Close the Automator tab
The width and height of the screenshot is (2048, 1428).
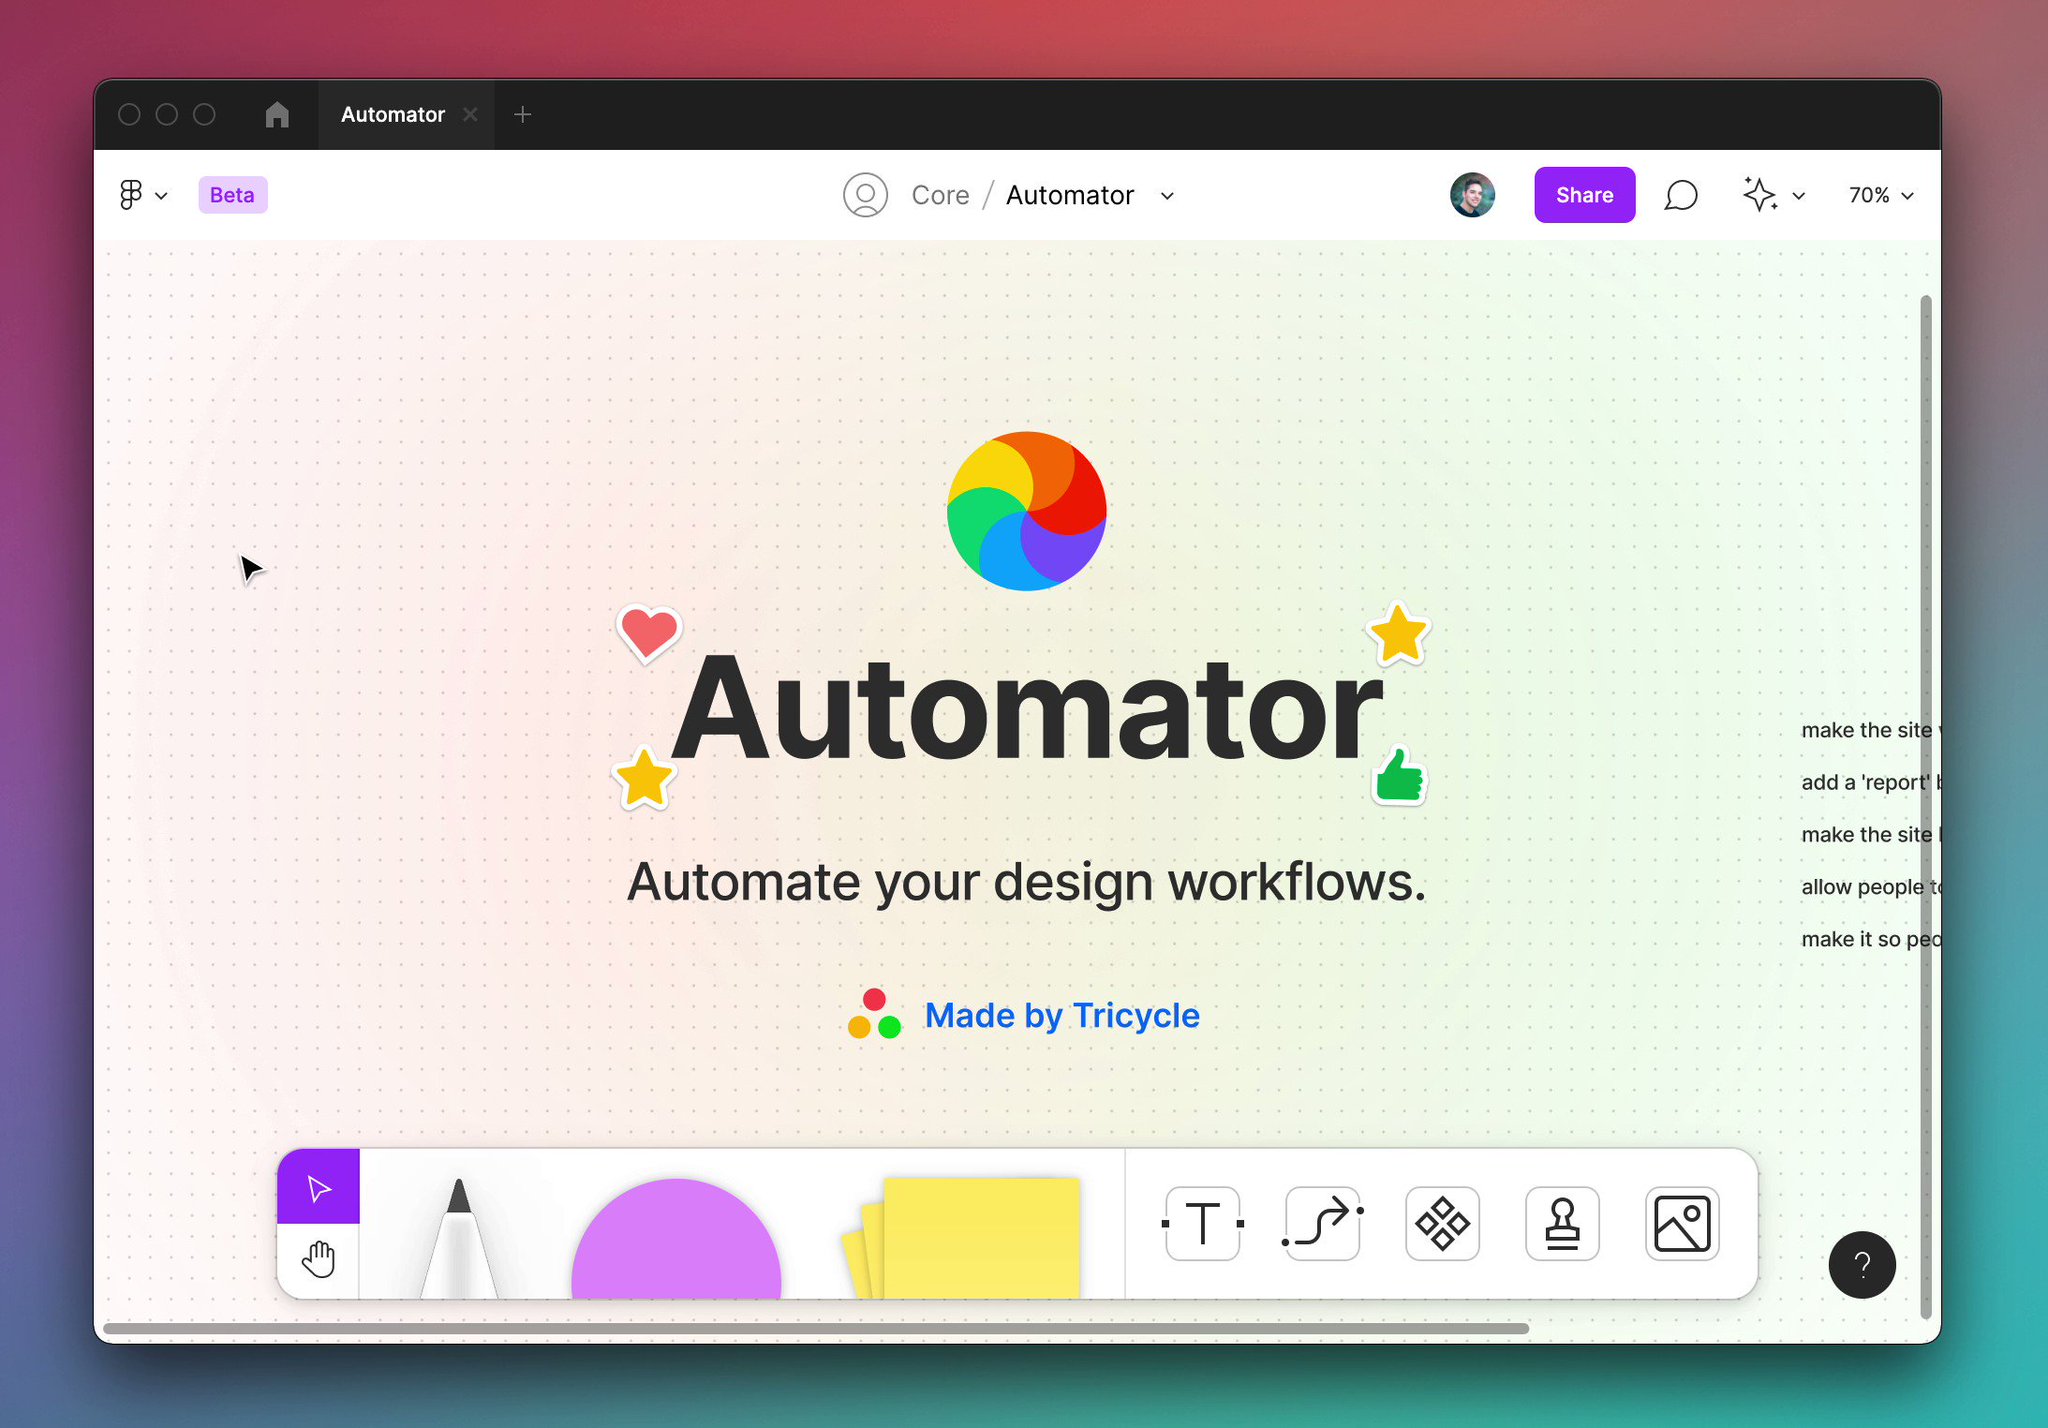coord(470,115)
